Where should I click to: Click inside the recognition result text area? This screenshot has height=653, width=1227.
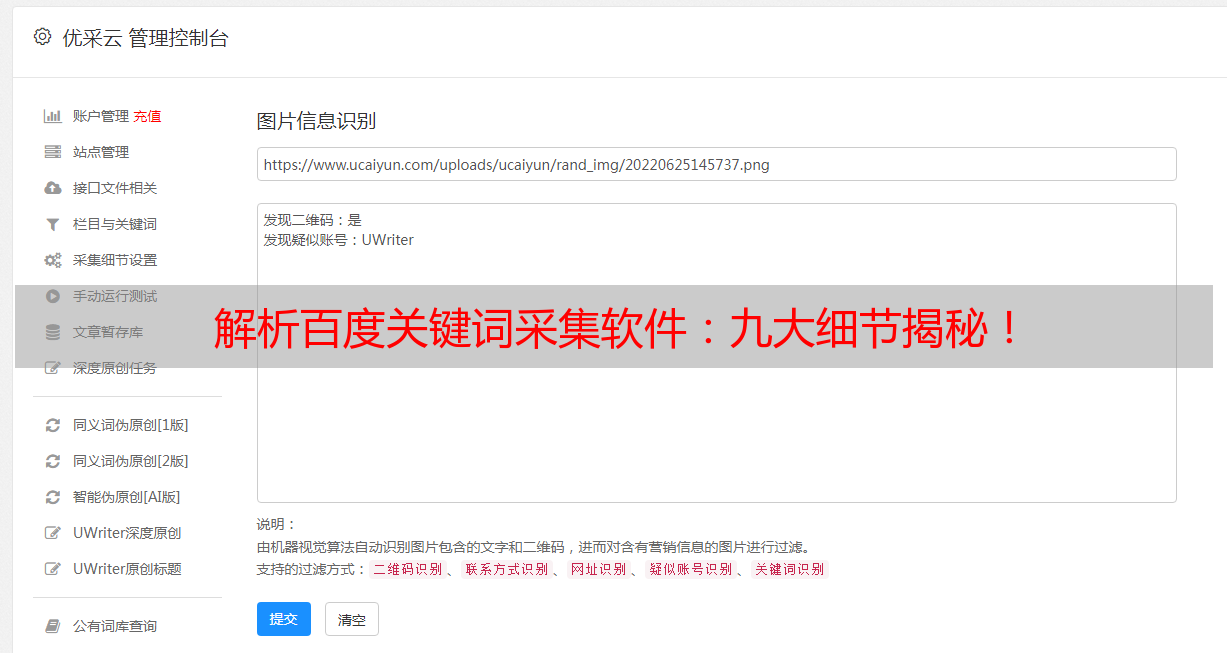[x=716, y=352]
